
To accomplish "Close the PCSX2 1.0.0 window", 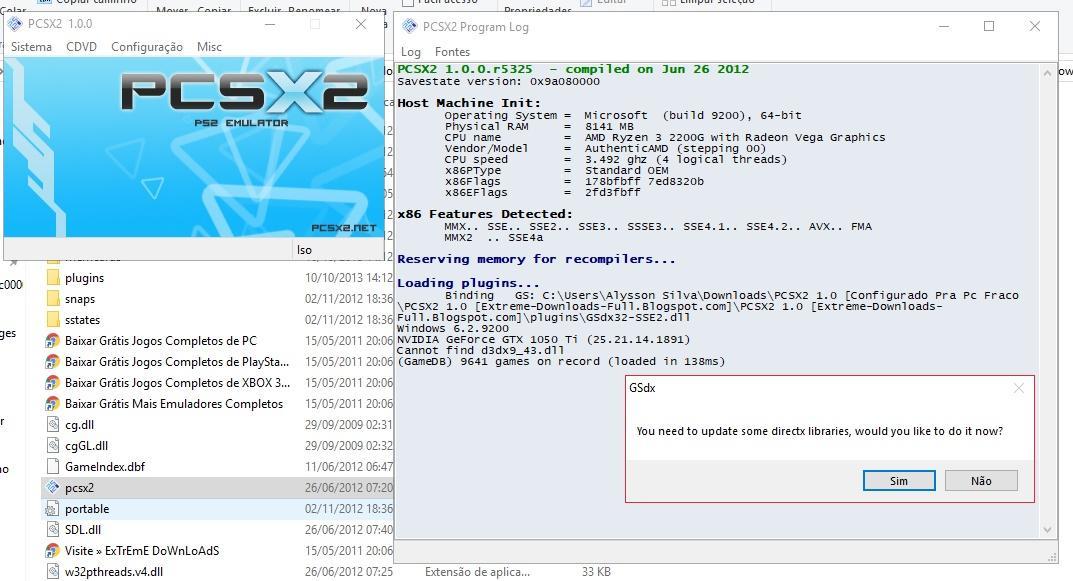I will coord(361,24).
